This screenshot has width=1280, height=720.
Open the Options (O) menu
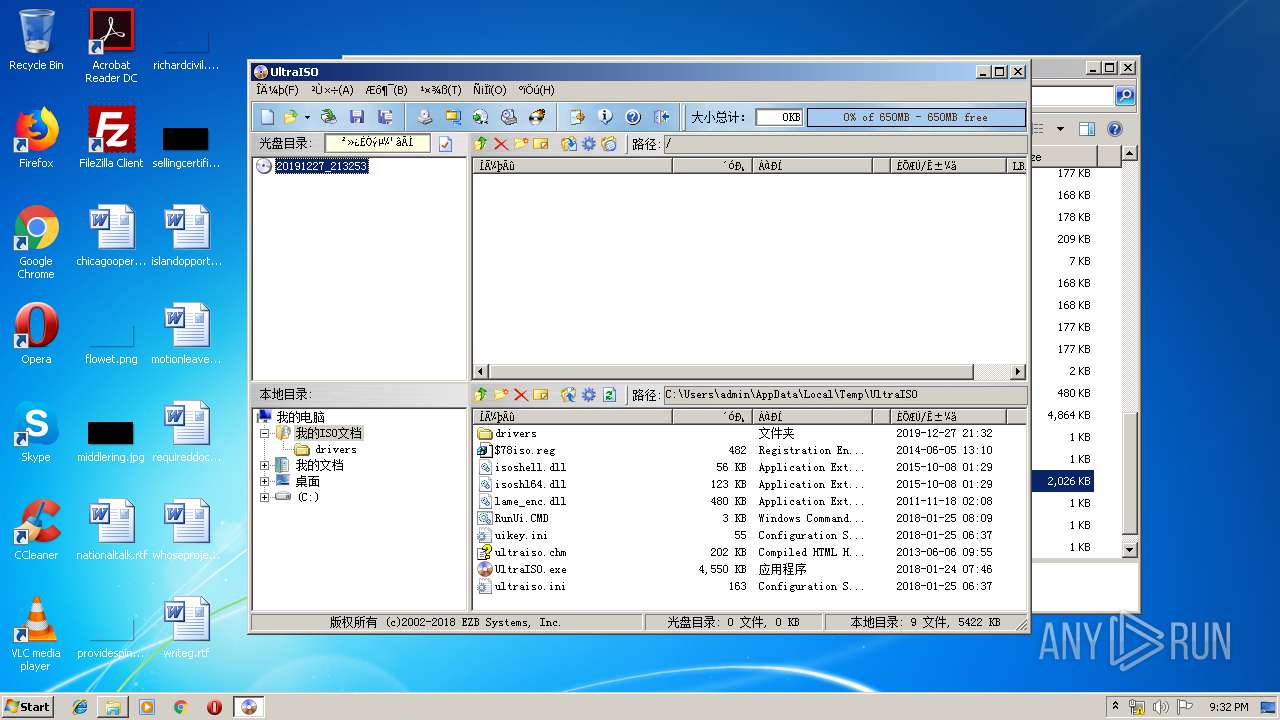pos(490,90)
